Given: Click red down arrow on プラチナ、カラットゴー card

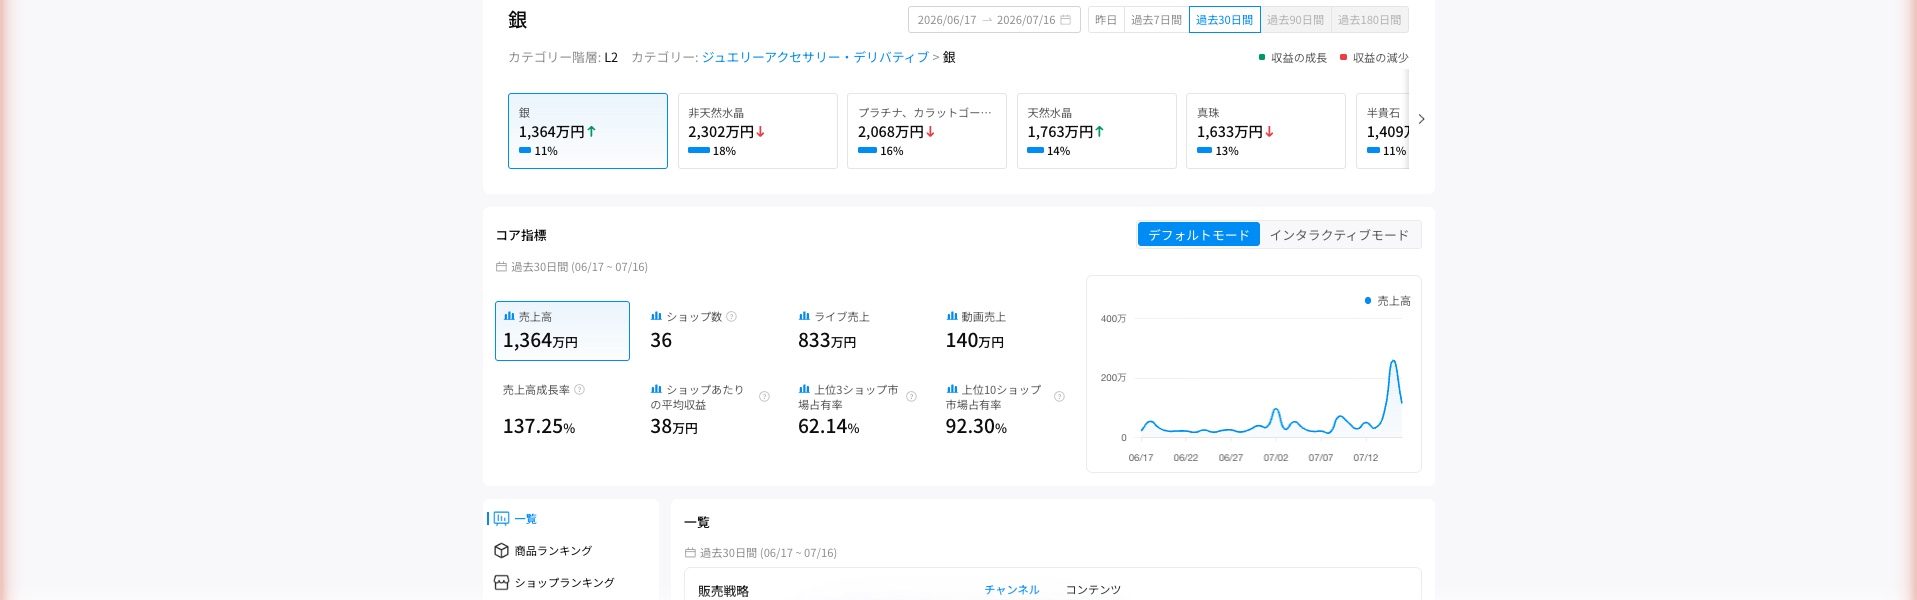Looking at the screenshot, I should 930,131.
